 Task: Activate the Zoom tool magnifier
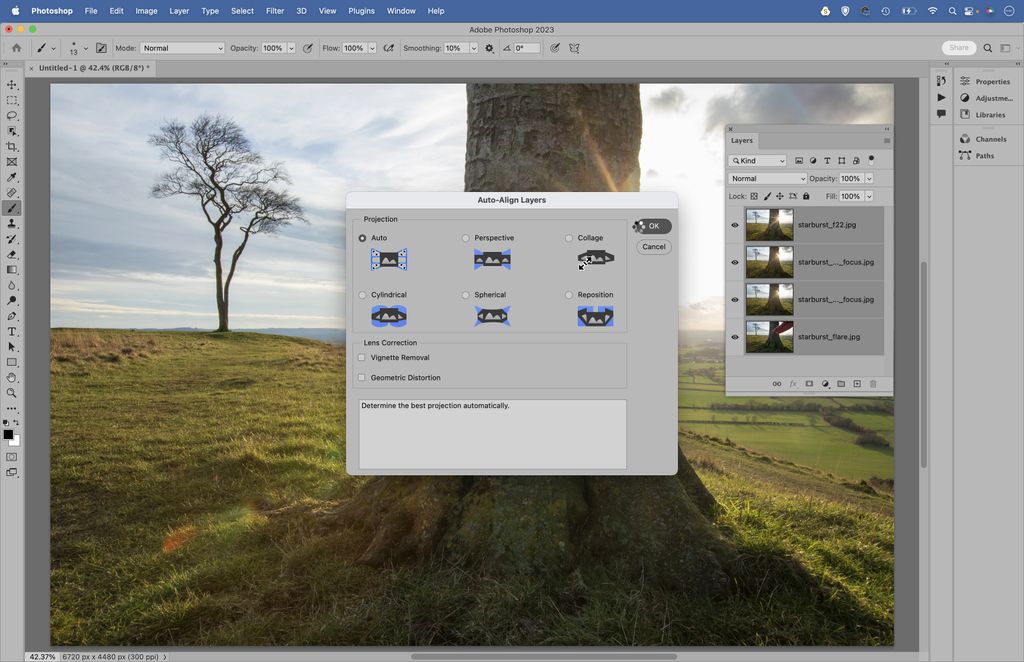coord(12,393)
